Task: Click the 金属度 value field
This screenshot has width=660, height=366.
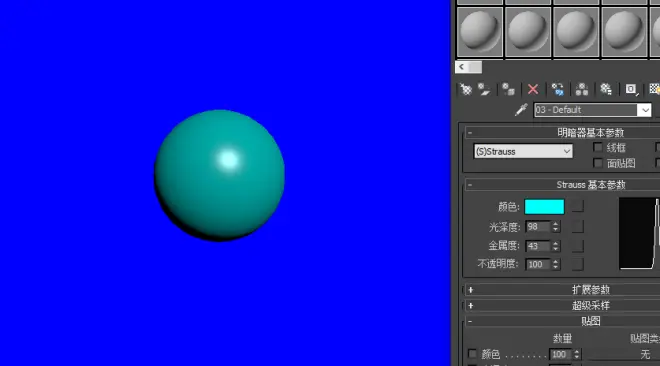Action: coord(538,246)
